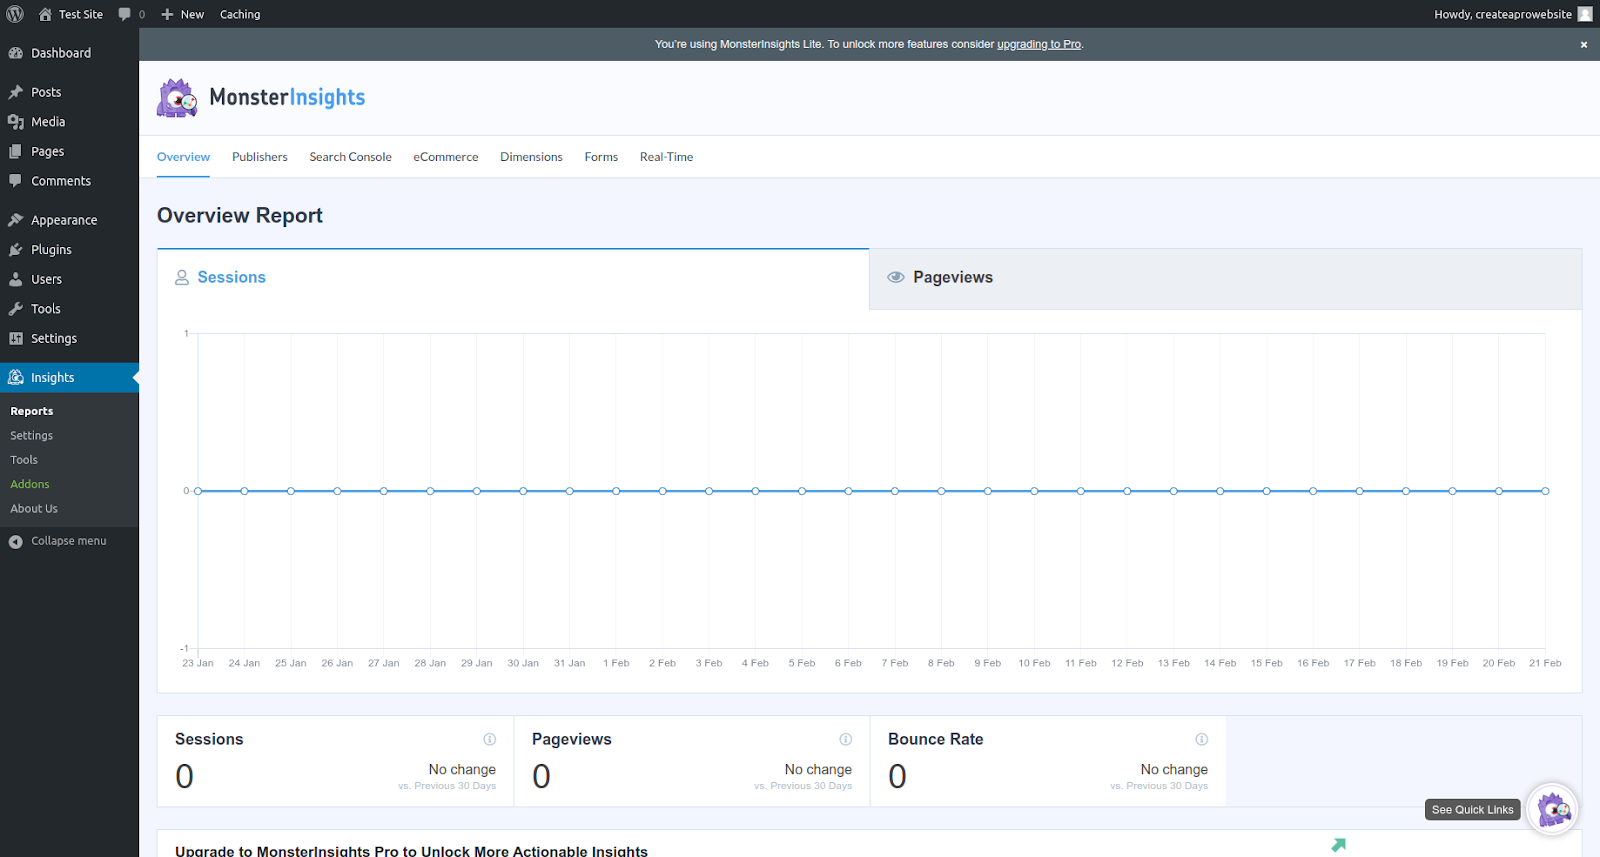Select the Sessions chart tab
Image resolution: width=1600 pixels, height=857 pixels.
click(x=513, y=278)
